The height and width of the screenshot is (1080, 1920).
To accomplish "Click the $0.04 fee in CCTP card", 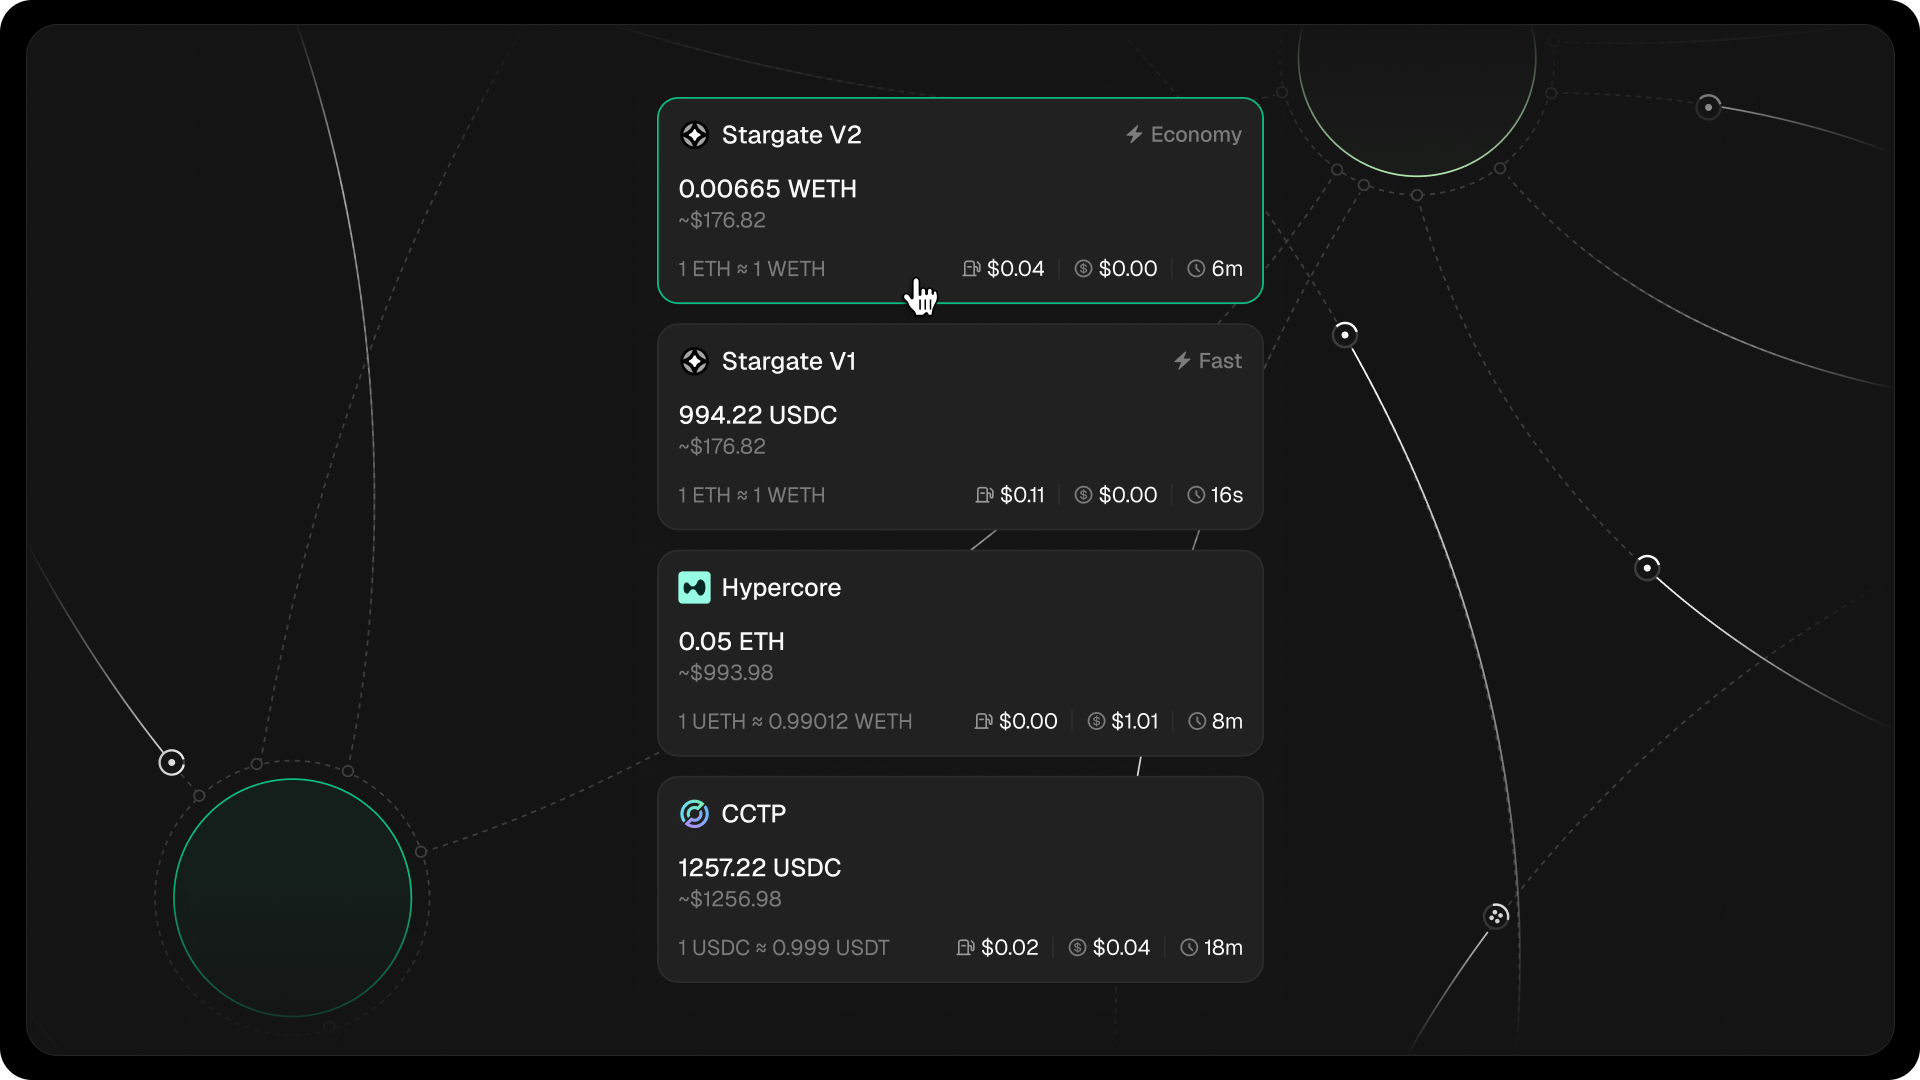I will coord(1121,947).
